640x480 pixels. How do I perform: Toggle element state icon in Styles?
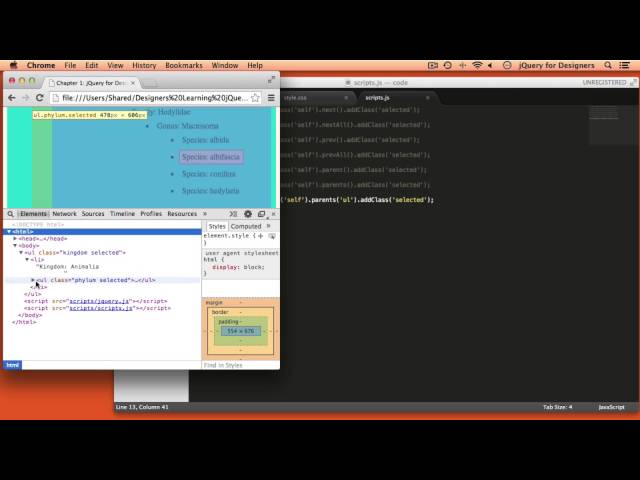tap(272, 236)
